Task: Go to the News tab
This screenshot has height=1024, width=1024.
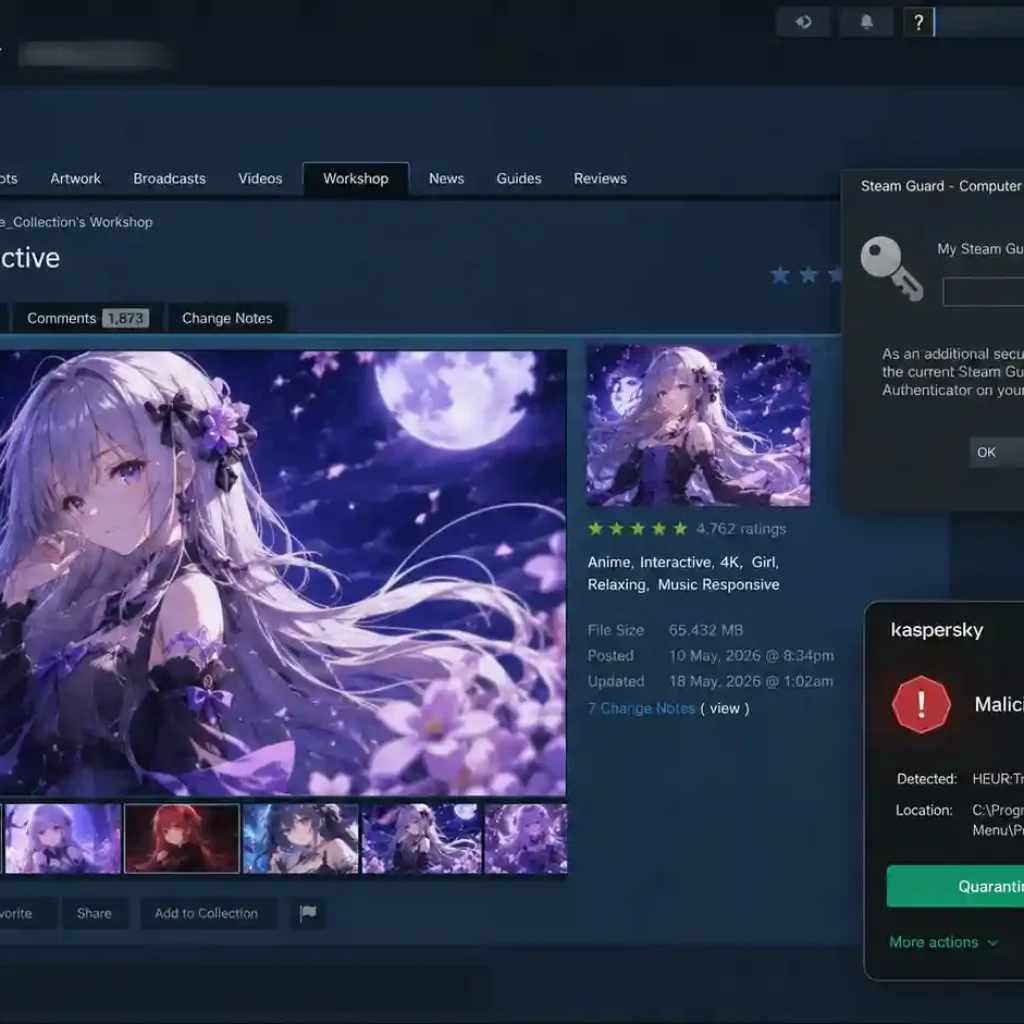Action: [x=447, y=178]
